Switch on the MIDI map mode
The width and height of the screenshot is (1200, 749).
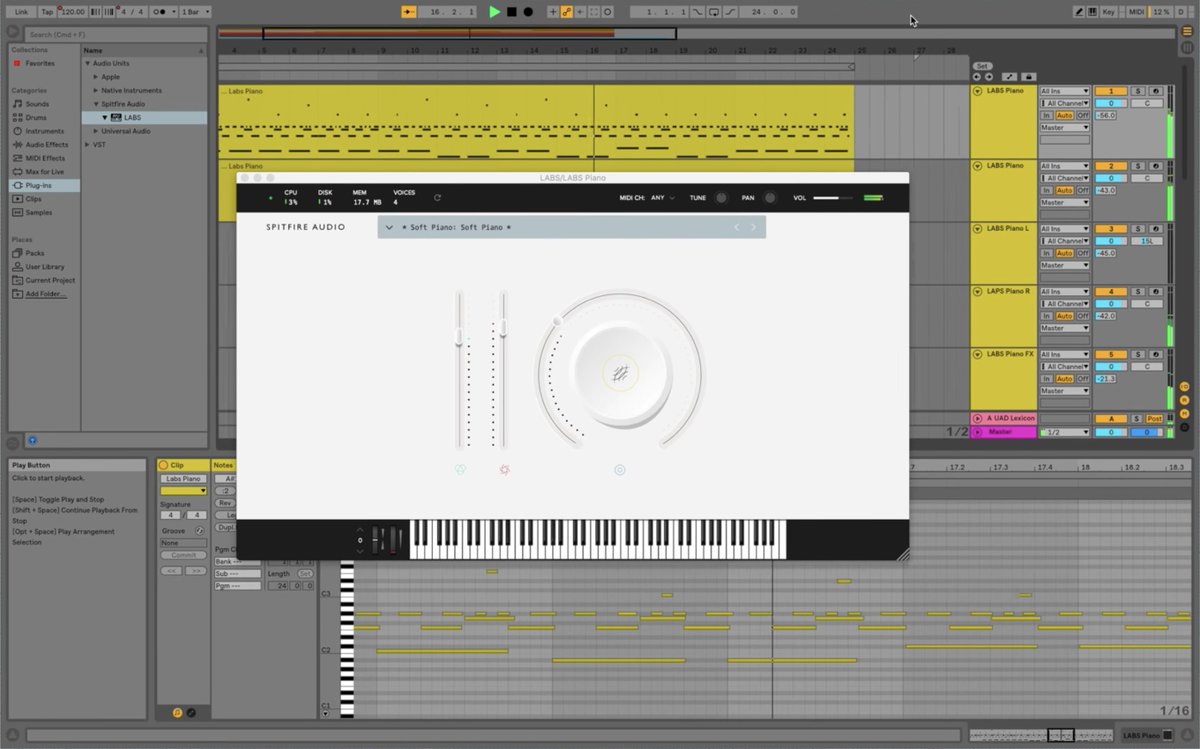click(x=1135, y=12)
